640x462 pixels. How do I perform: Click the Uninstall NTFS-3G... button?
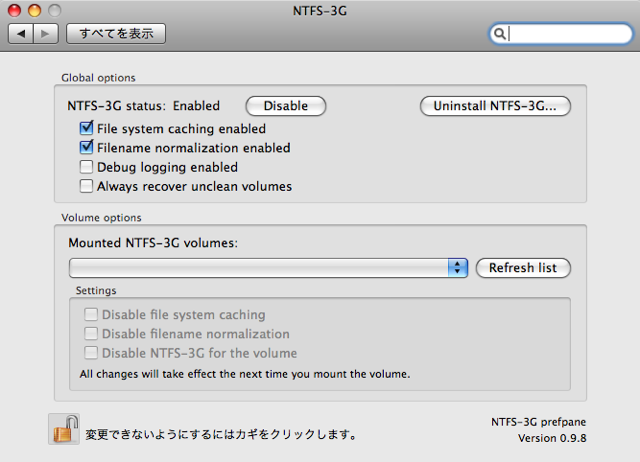pos(495,106)
